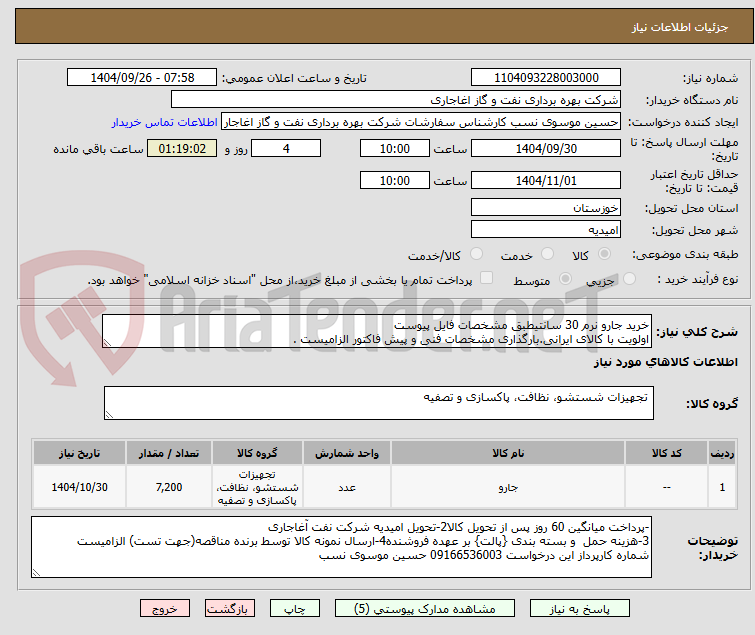Click the 7,200 quantity cell
The width and height of the screenshot is (755, 635).
(x=169, y=487)
